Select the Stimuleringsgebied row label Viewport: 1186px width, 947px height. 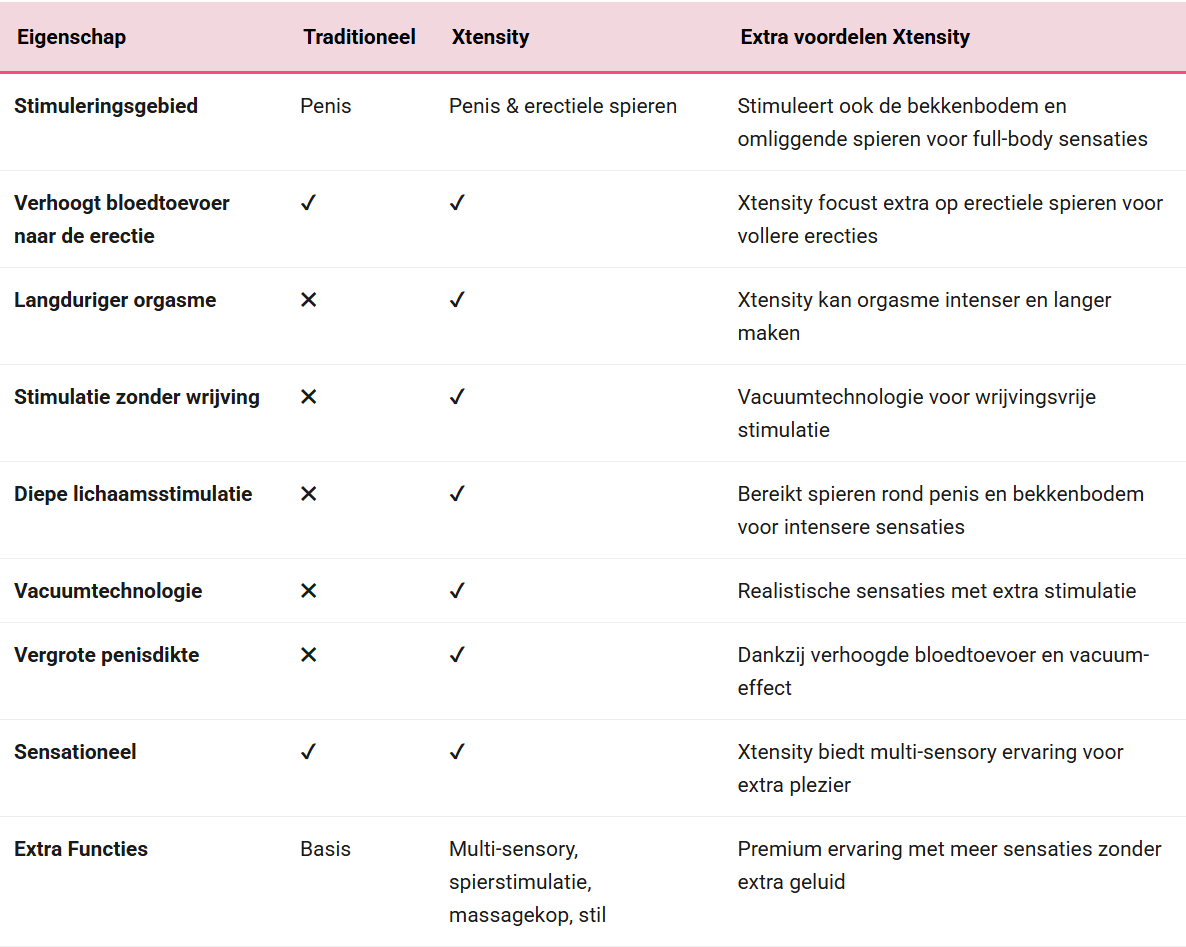(106, 106)
